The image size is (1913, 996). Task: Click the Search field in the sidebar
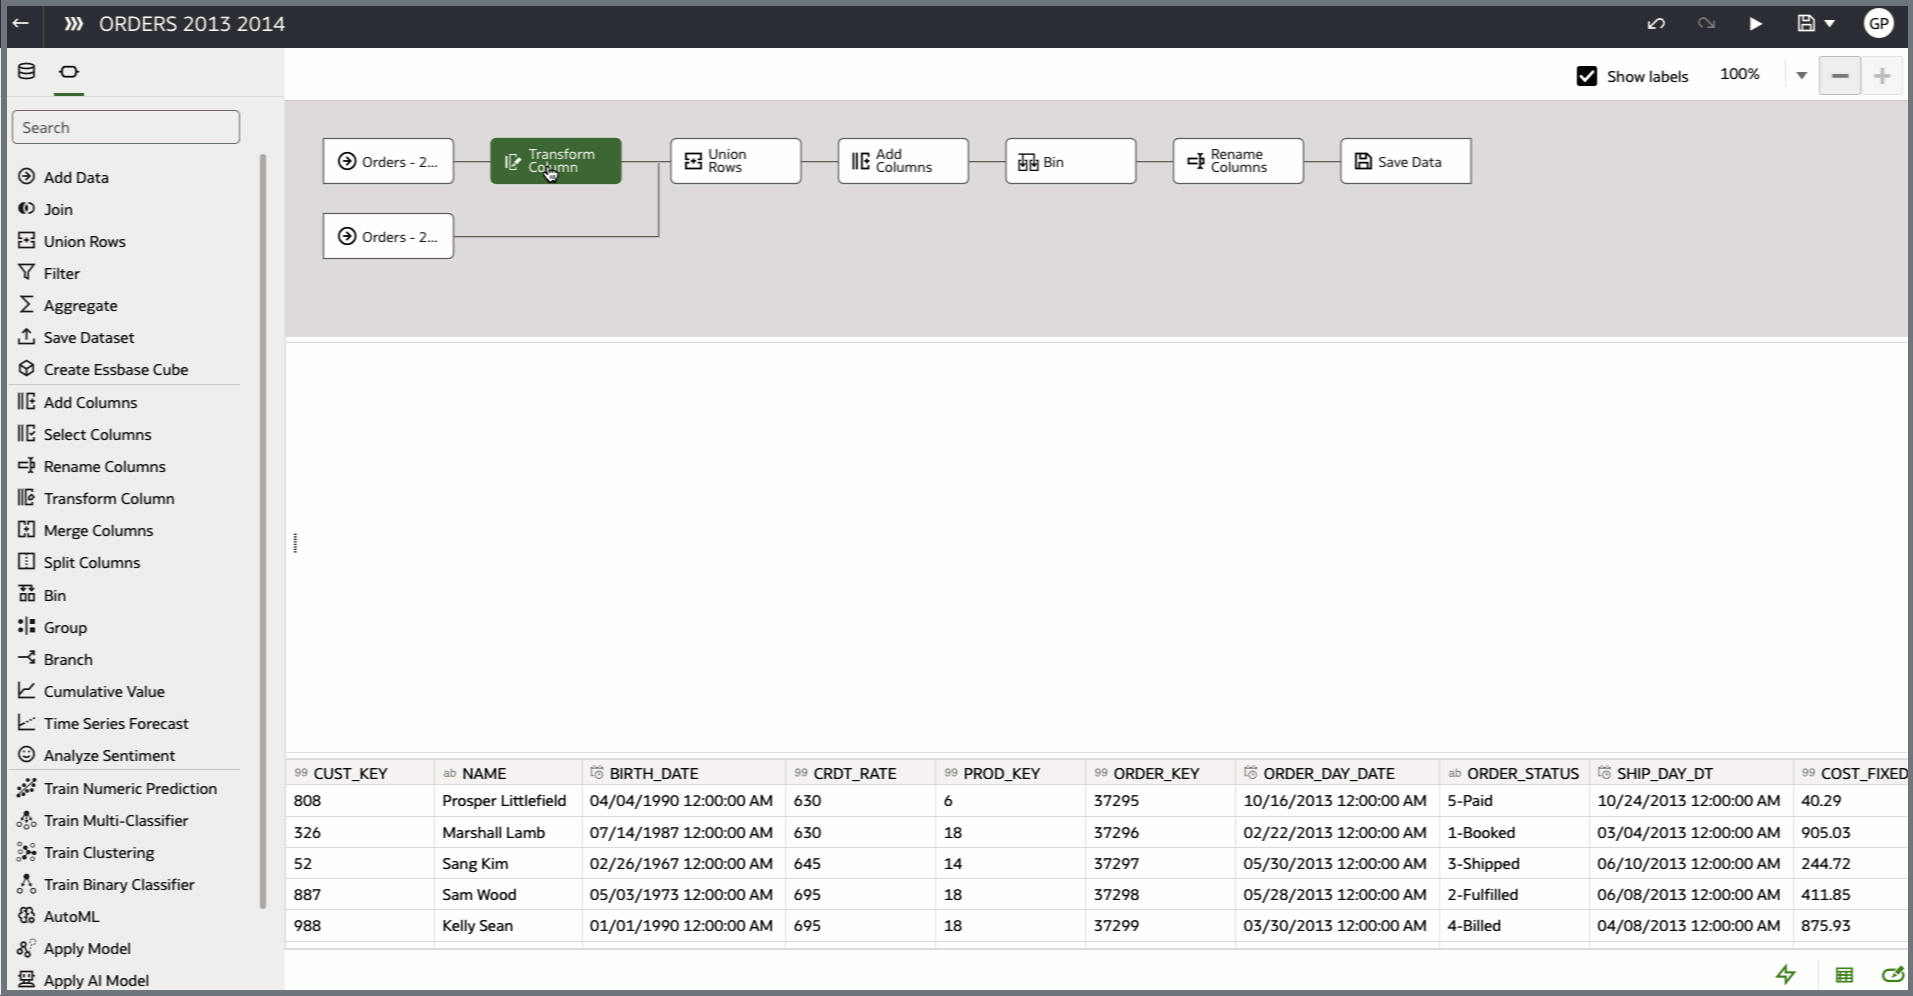tap(125, 127)
